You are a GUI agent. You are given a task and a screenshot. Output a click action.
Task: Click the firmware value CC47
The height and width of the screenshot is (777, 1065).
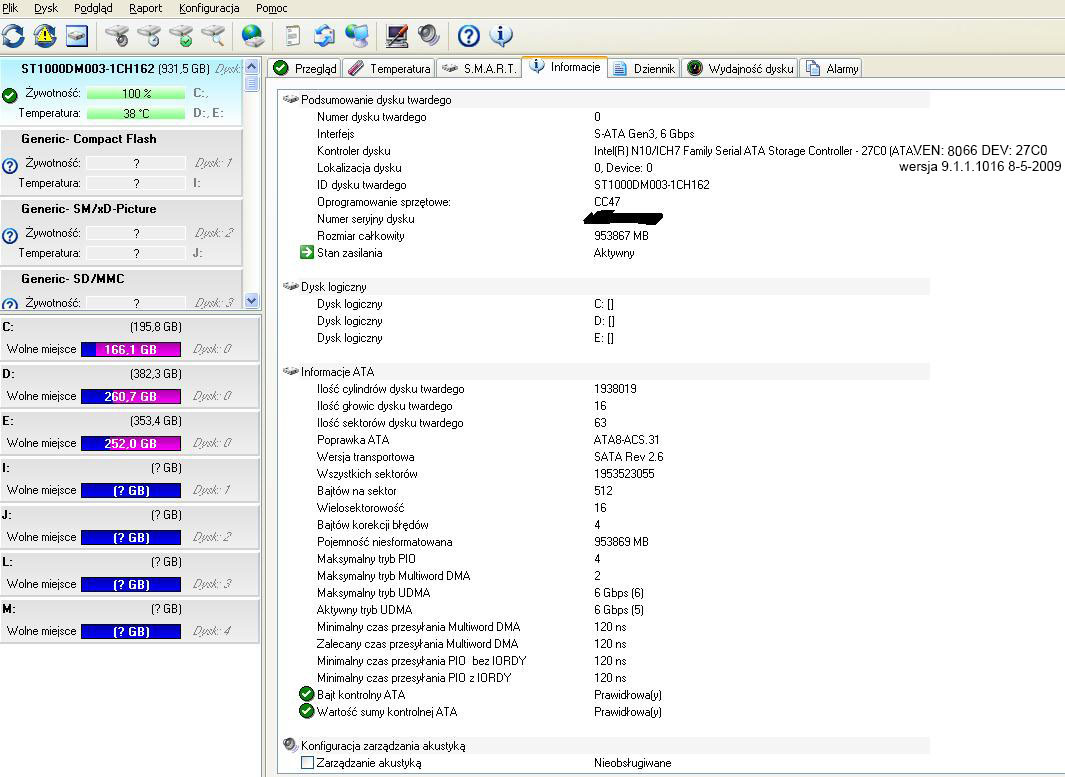pyautogui.click(x=607, y=202)
